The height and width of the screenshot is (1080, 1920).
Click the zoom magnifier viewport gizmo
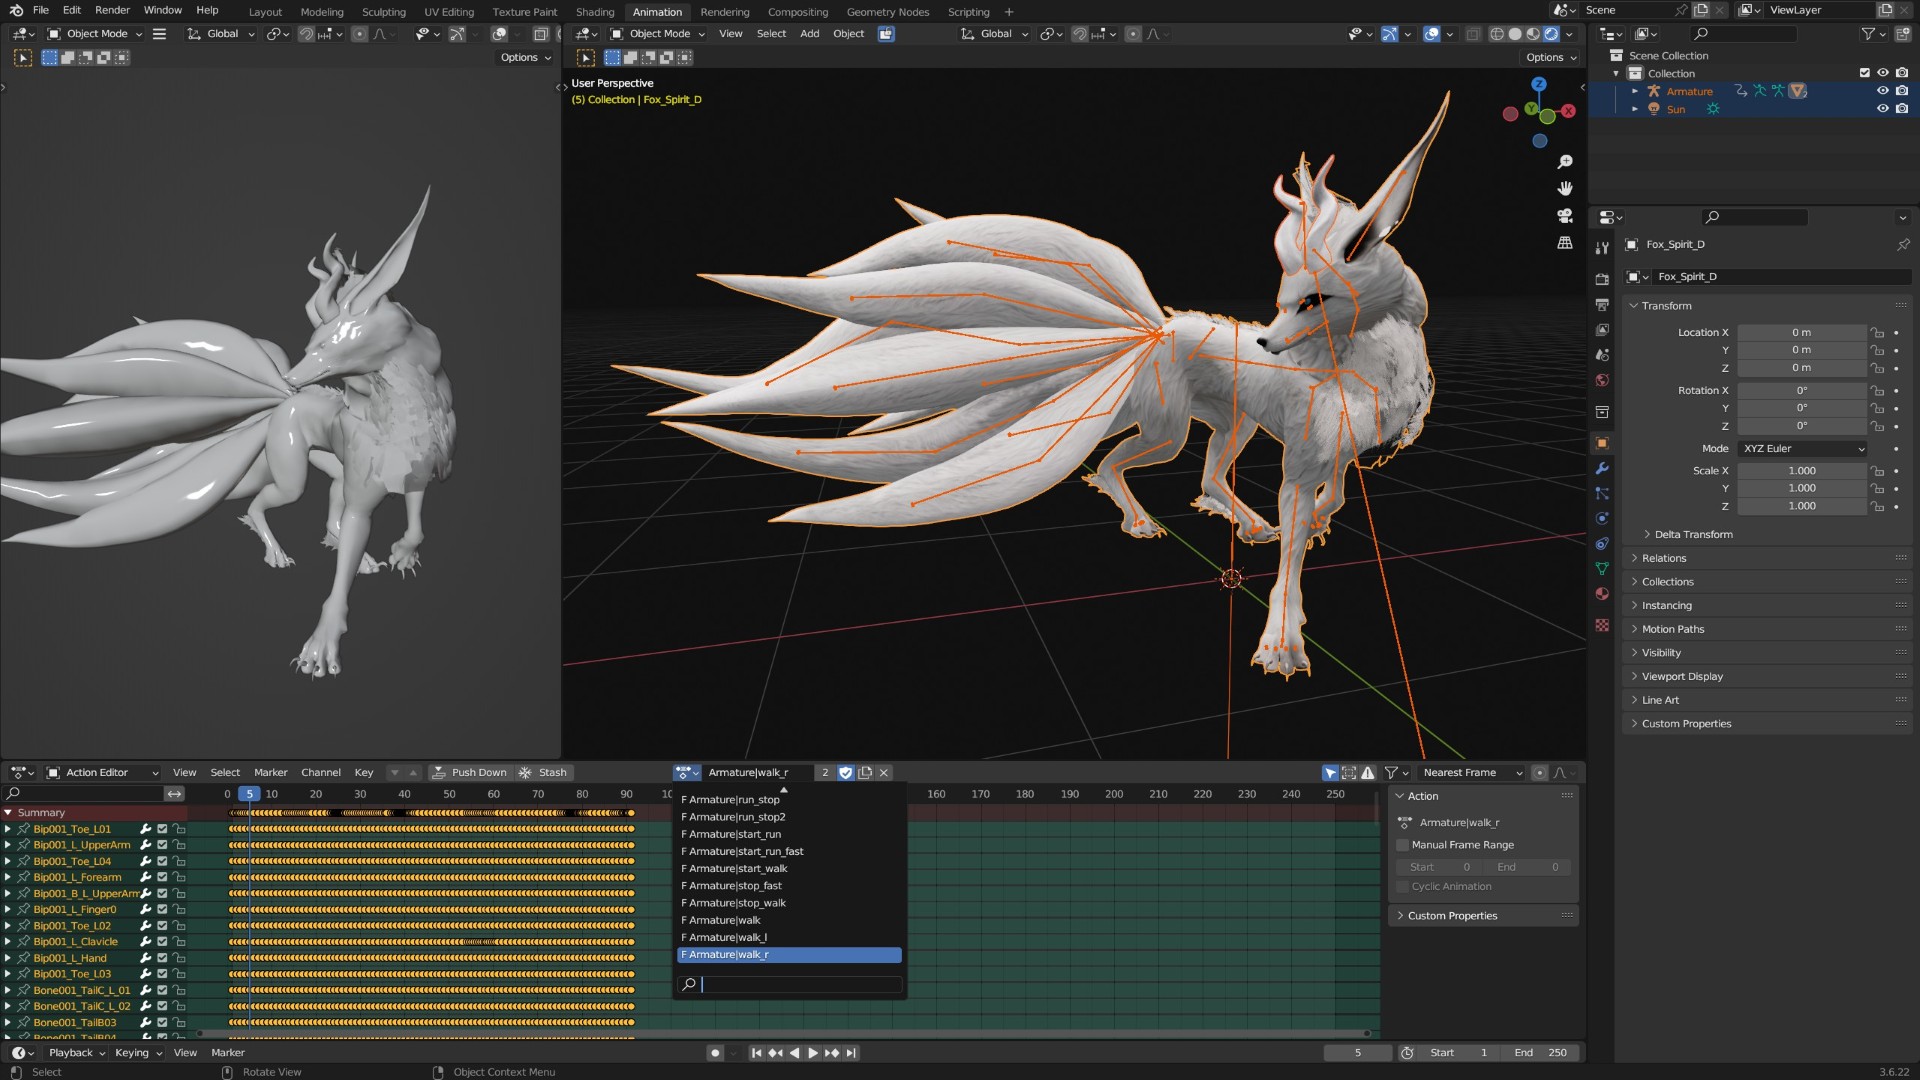(1565, 162)
